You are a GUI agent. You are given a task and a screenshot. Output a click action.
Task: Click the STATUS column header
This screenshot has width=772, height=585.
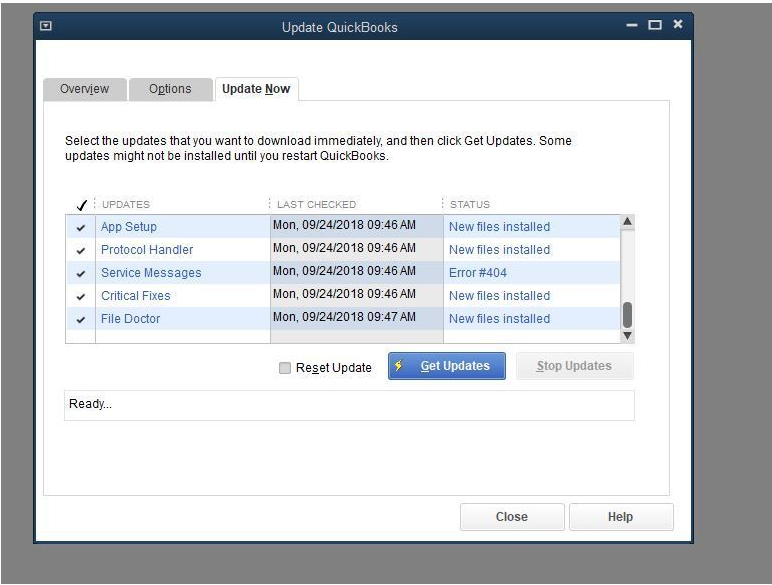click(x=470, y=204)
